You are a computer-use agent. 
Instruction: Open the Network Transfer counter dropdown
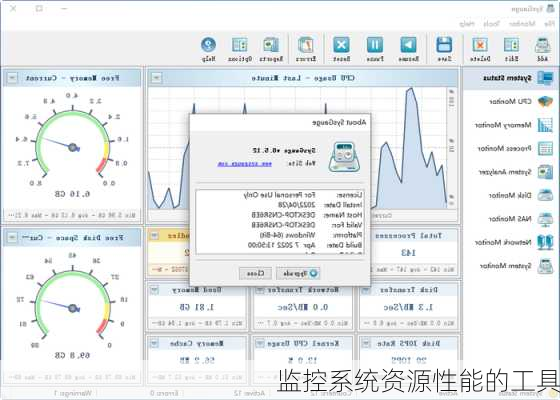(x=260, y=290)
